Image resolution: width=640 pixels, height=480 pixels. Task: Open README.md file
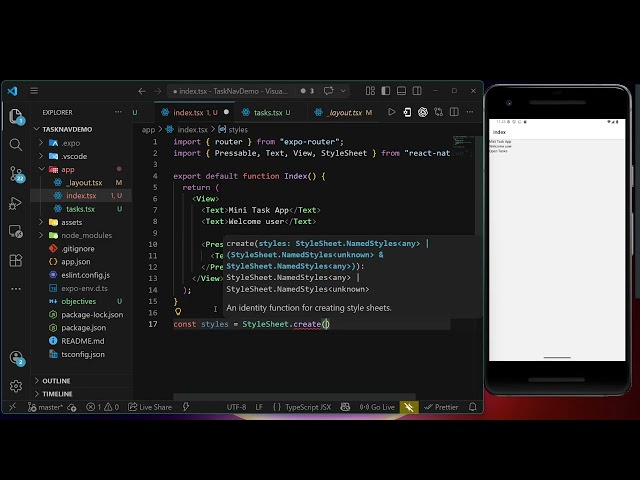pyautogui.click(x=82, y=341)
